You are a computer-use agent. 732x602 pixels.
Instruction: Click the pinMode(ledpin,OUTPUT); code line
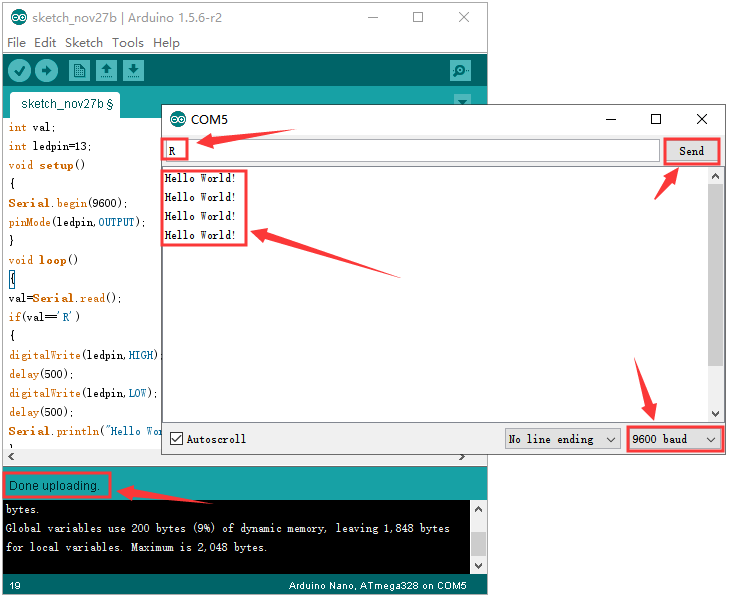77,223
